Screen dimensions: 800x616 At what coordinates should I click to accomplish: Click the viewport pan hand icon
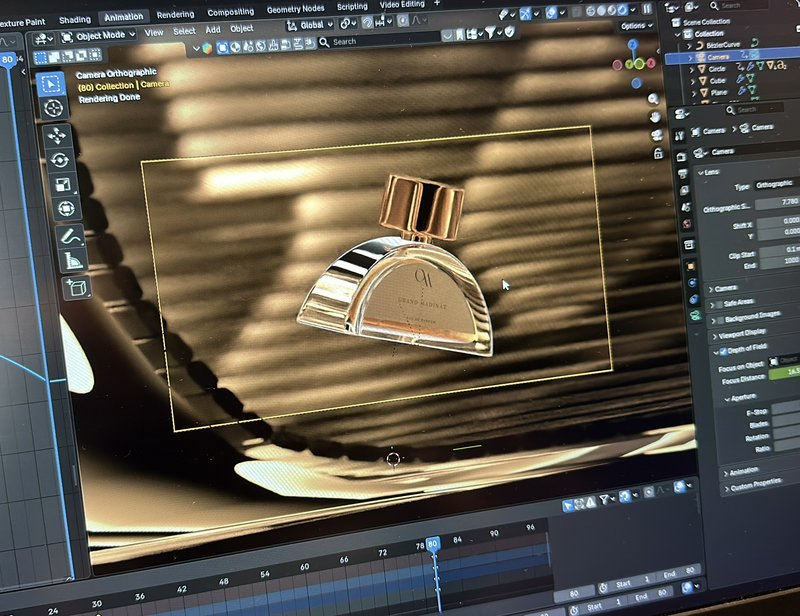[655, 117]
